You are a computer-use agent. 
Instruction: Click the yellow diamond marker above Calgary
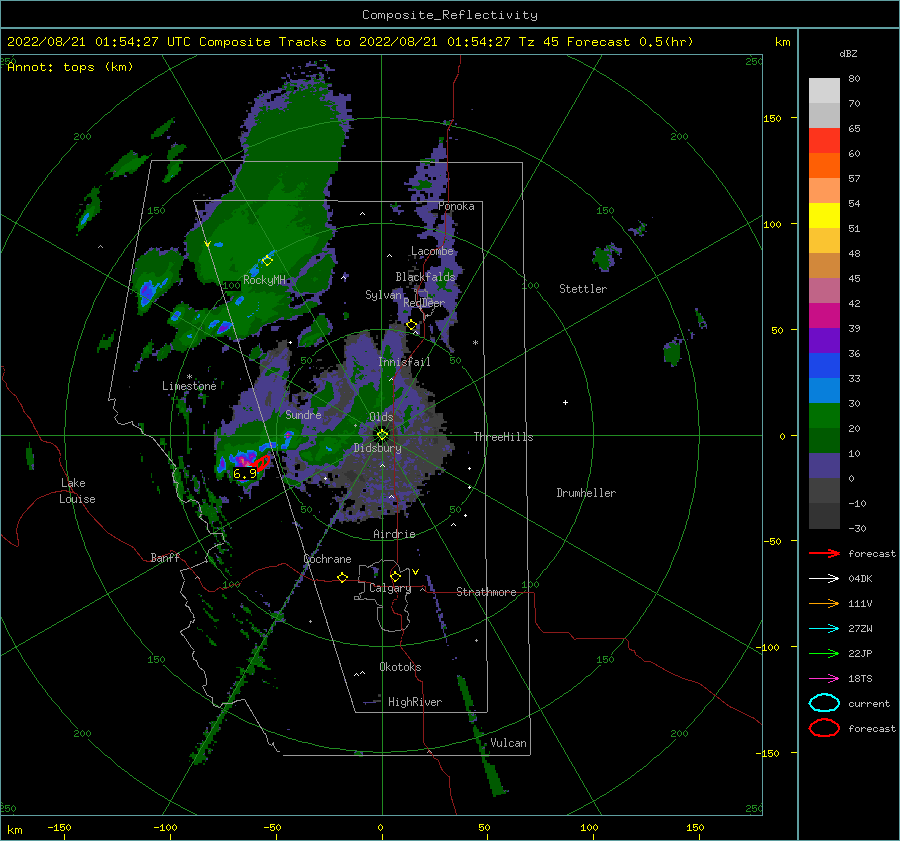(395, 576)
